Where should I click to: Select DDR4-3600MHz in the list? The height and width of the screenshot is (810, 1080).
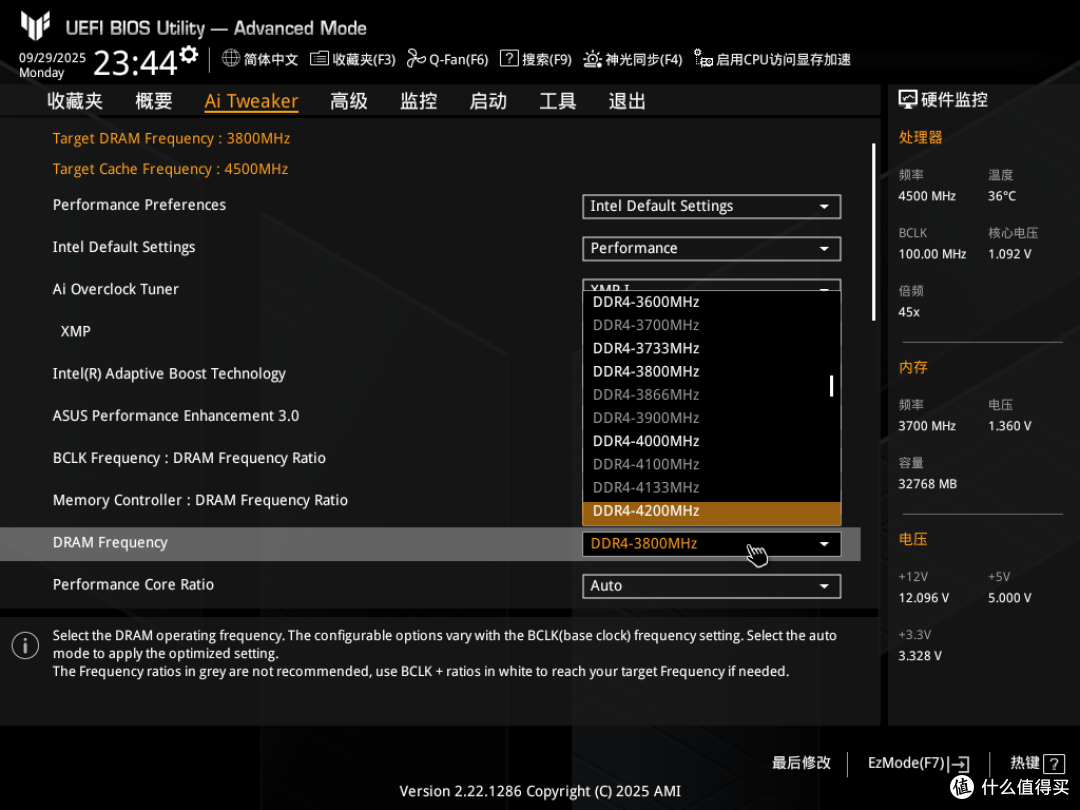712,302
